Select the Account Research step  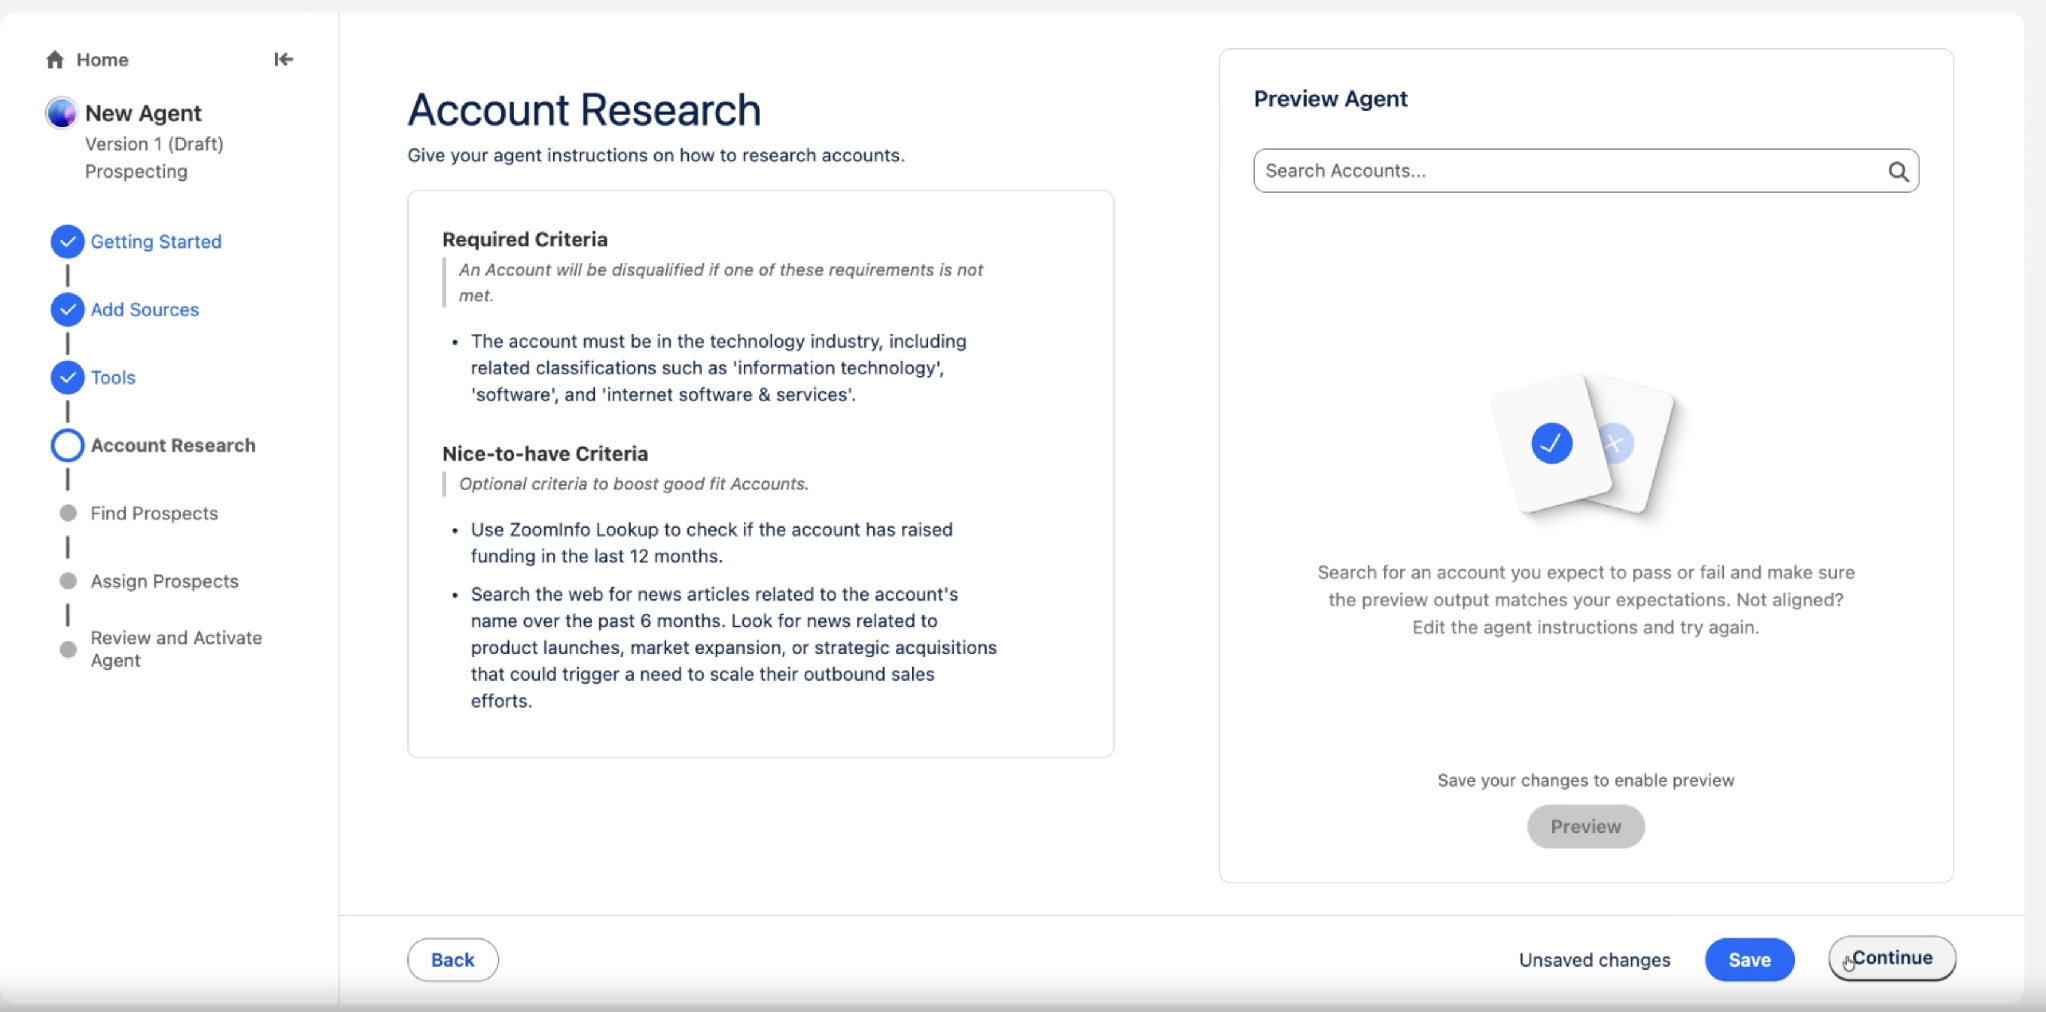[173, 446]
